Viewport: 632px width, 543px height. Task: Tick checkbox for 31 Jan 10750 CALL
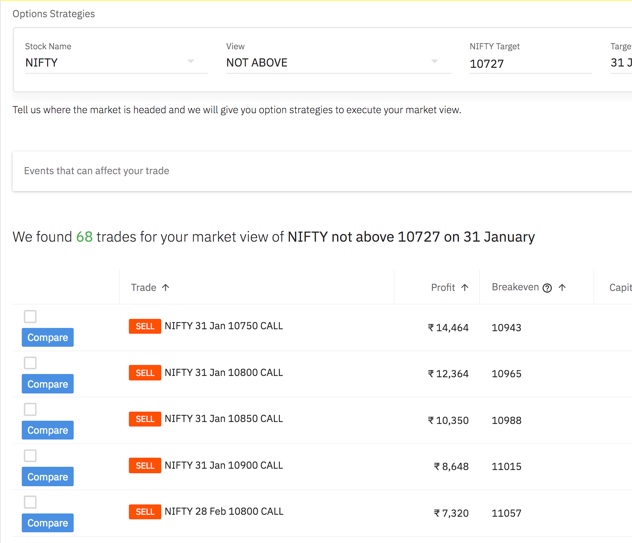tap(30, 316)
